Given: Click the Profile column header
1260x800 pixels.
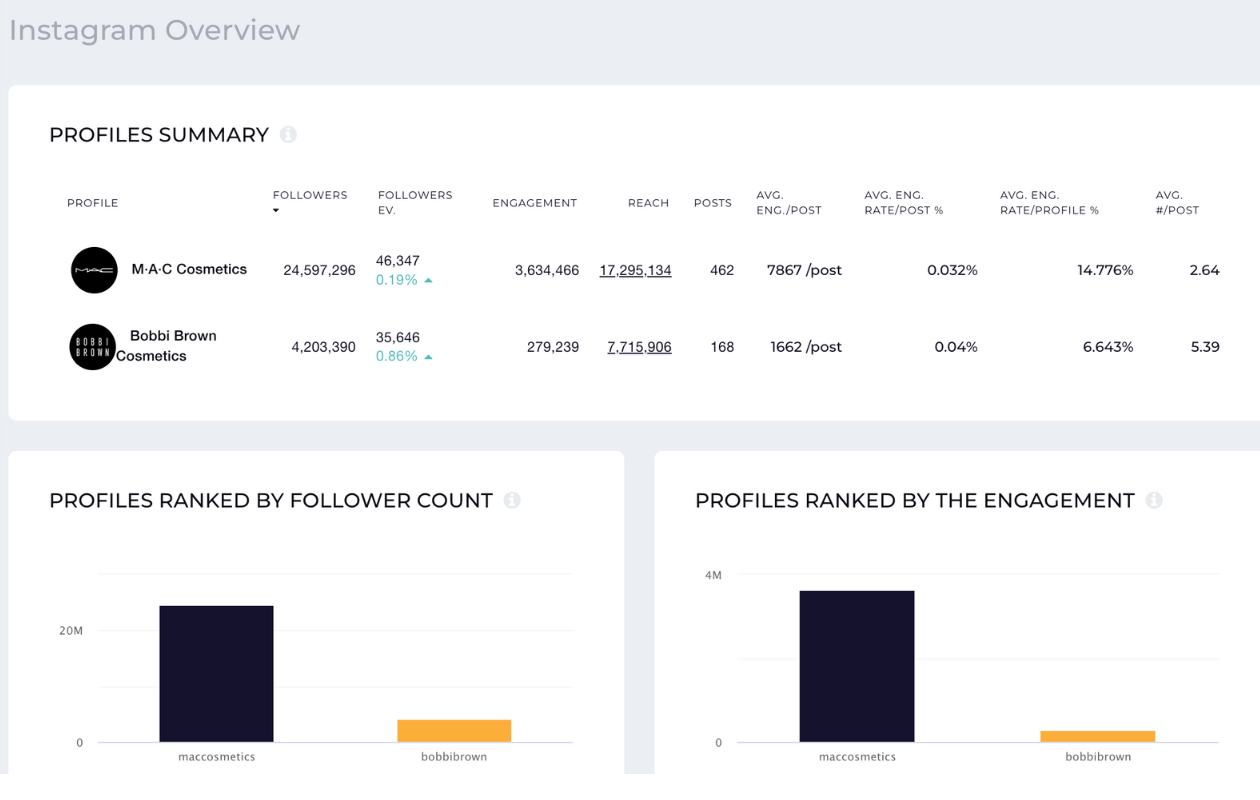Looking at the screenshot, I should coord(92,203).
